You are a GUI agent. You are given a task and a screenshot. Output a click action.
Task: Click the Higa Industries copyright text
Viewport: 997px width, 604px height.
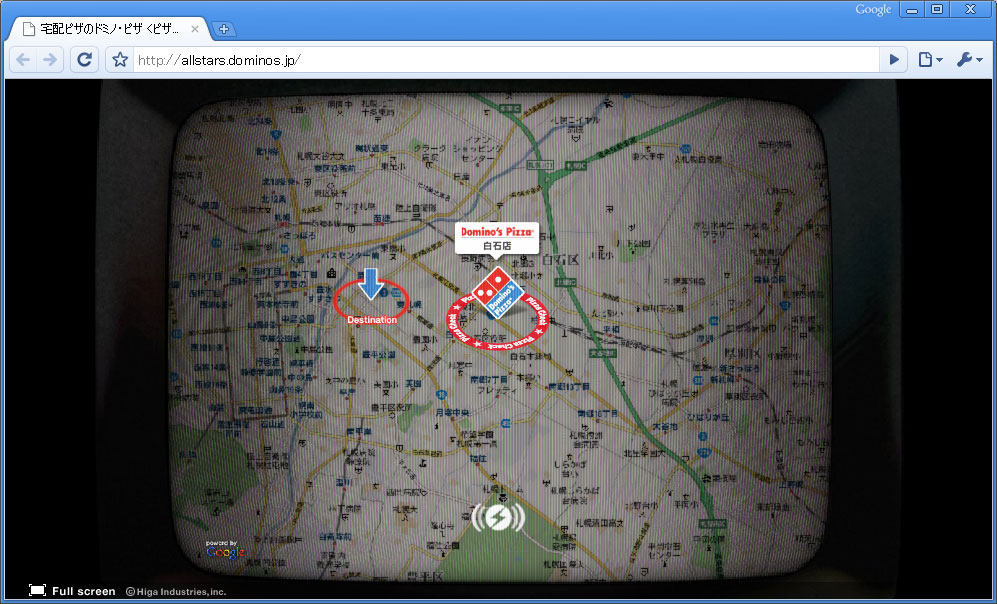coord(175,591)
